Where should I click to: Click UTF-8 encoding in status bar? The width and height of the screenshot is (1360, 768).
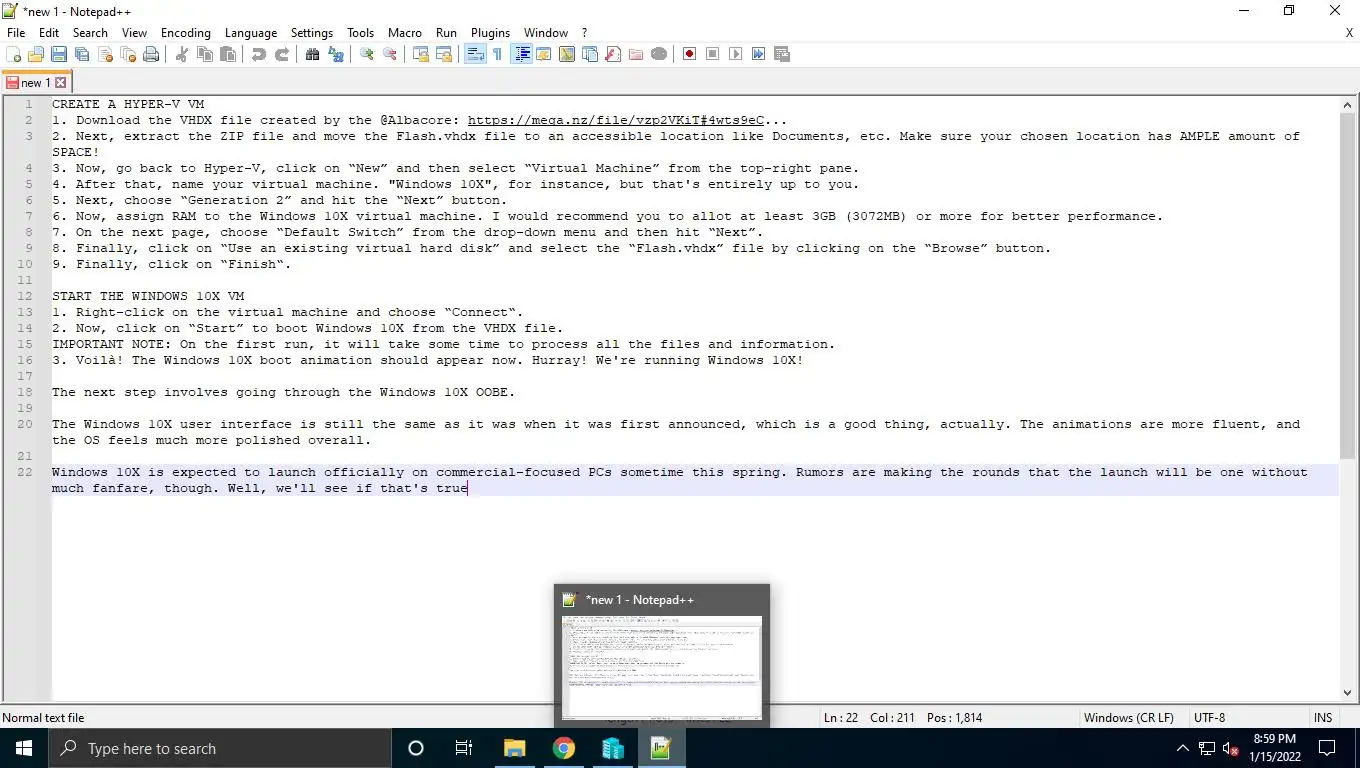(1209, 717)
